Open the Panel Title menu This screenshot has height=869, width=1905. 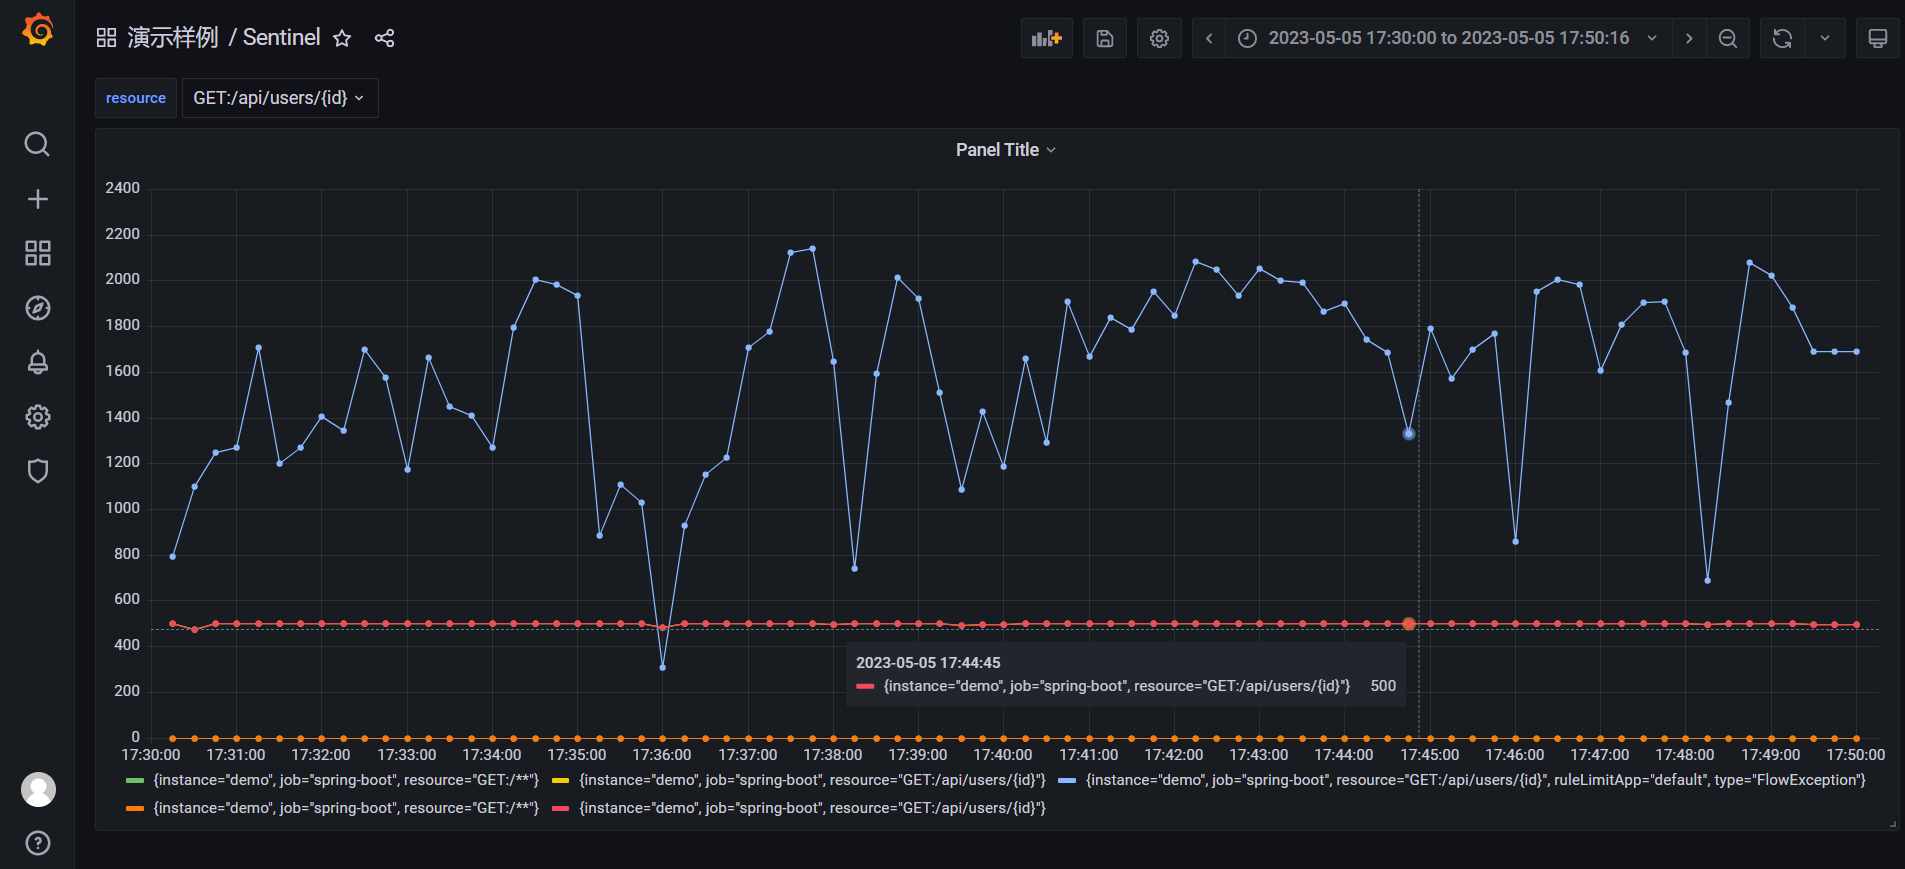[x=1005, y=150]
